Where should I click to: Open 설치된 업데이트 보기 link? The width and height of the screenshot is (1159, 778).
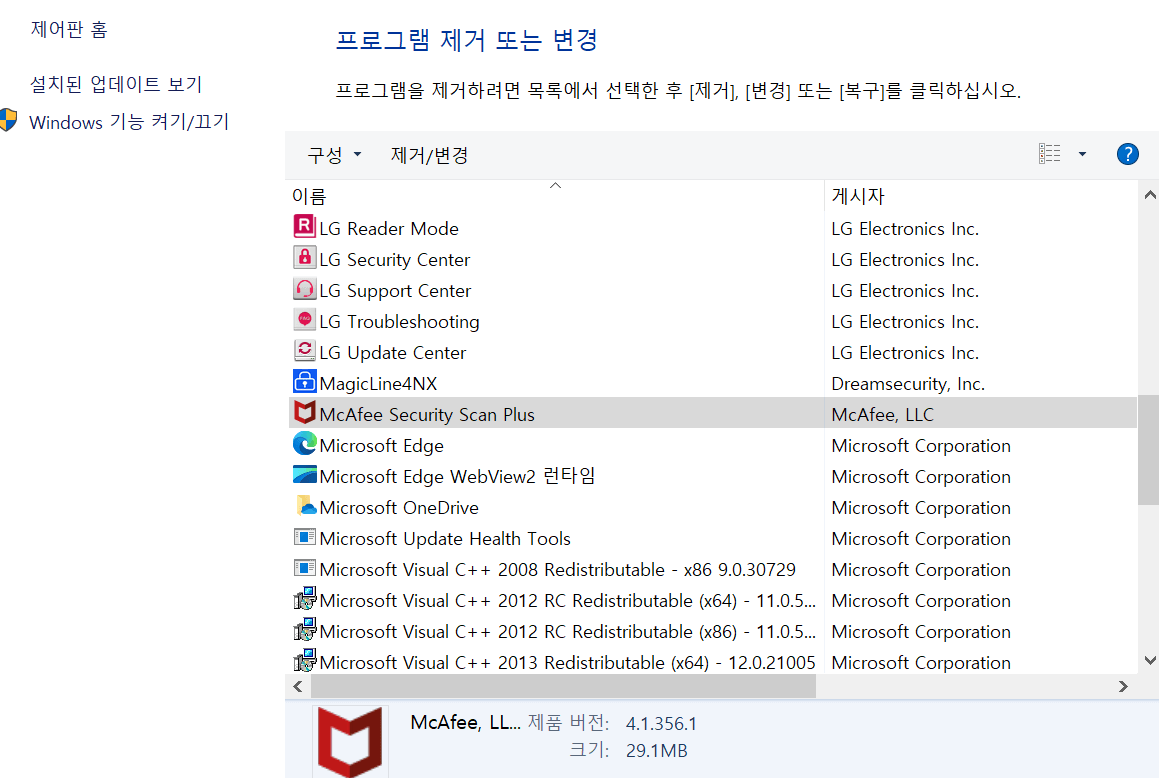tap(116, 84)
